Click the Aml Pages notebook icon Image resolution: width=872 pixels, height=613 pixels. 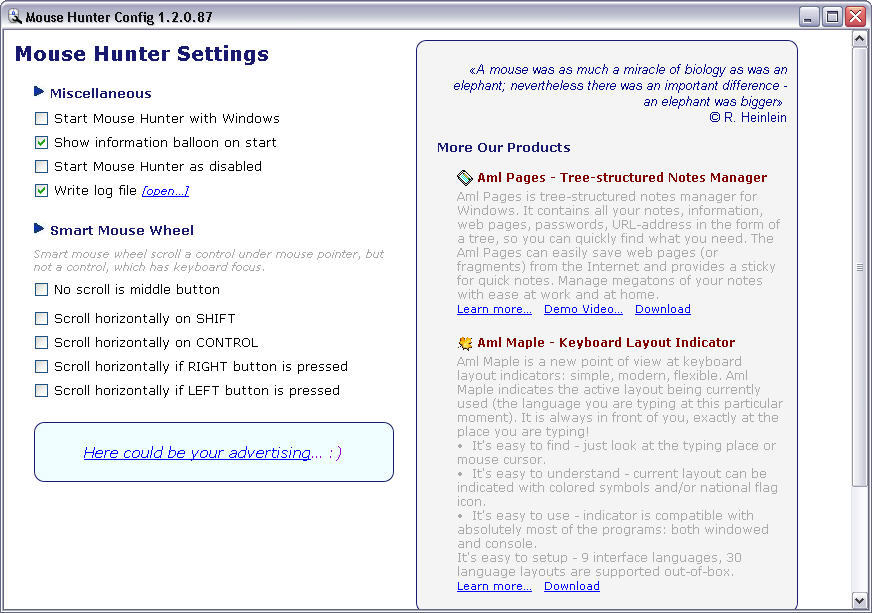pyautogui.click(x=464, y=177)
